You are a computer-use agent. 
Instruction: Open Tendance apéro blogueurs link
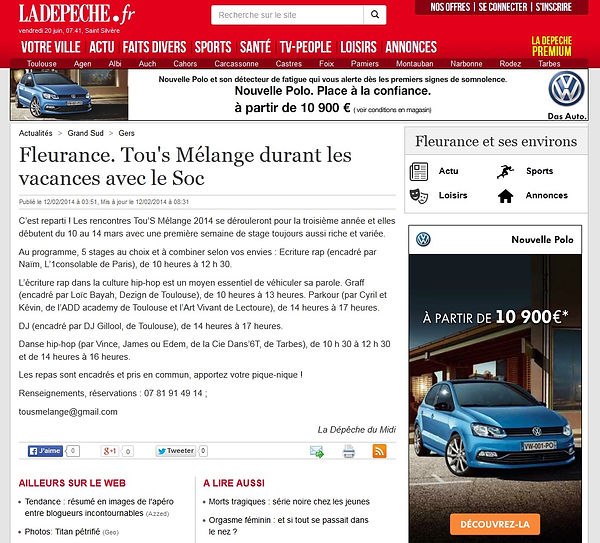pos(99,507)
